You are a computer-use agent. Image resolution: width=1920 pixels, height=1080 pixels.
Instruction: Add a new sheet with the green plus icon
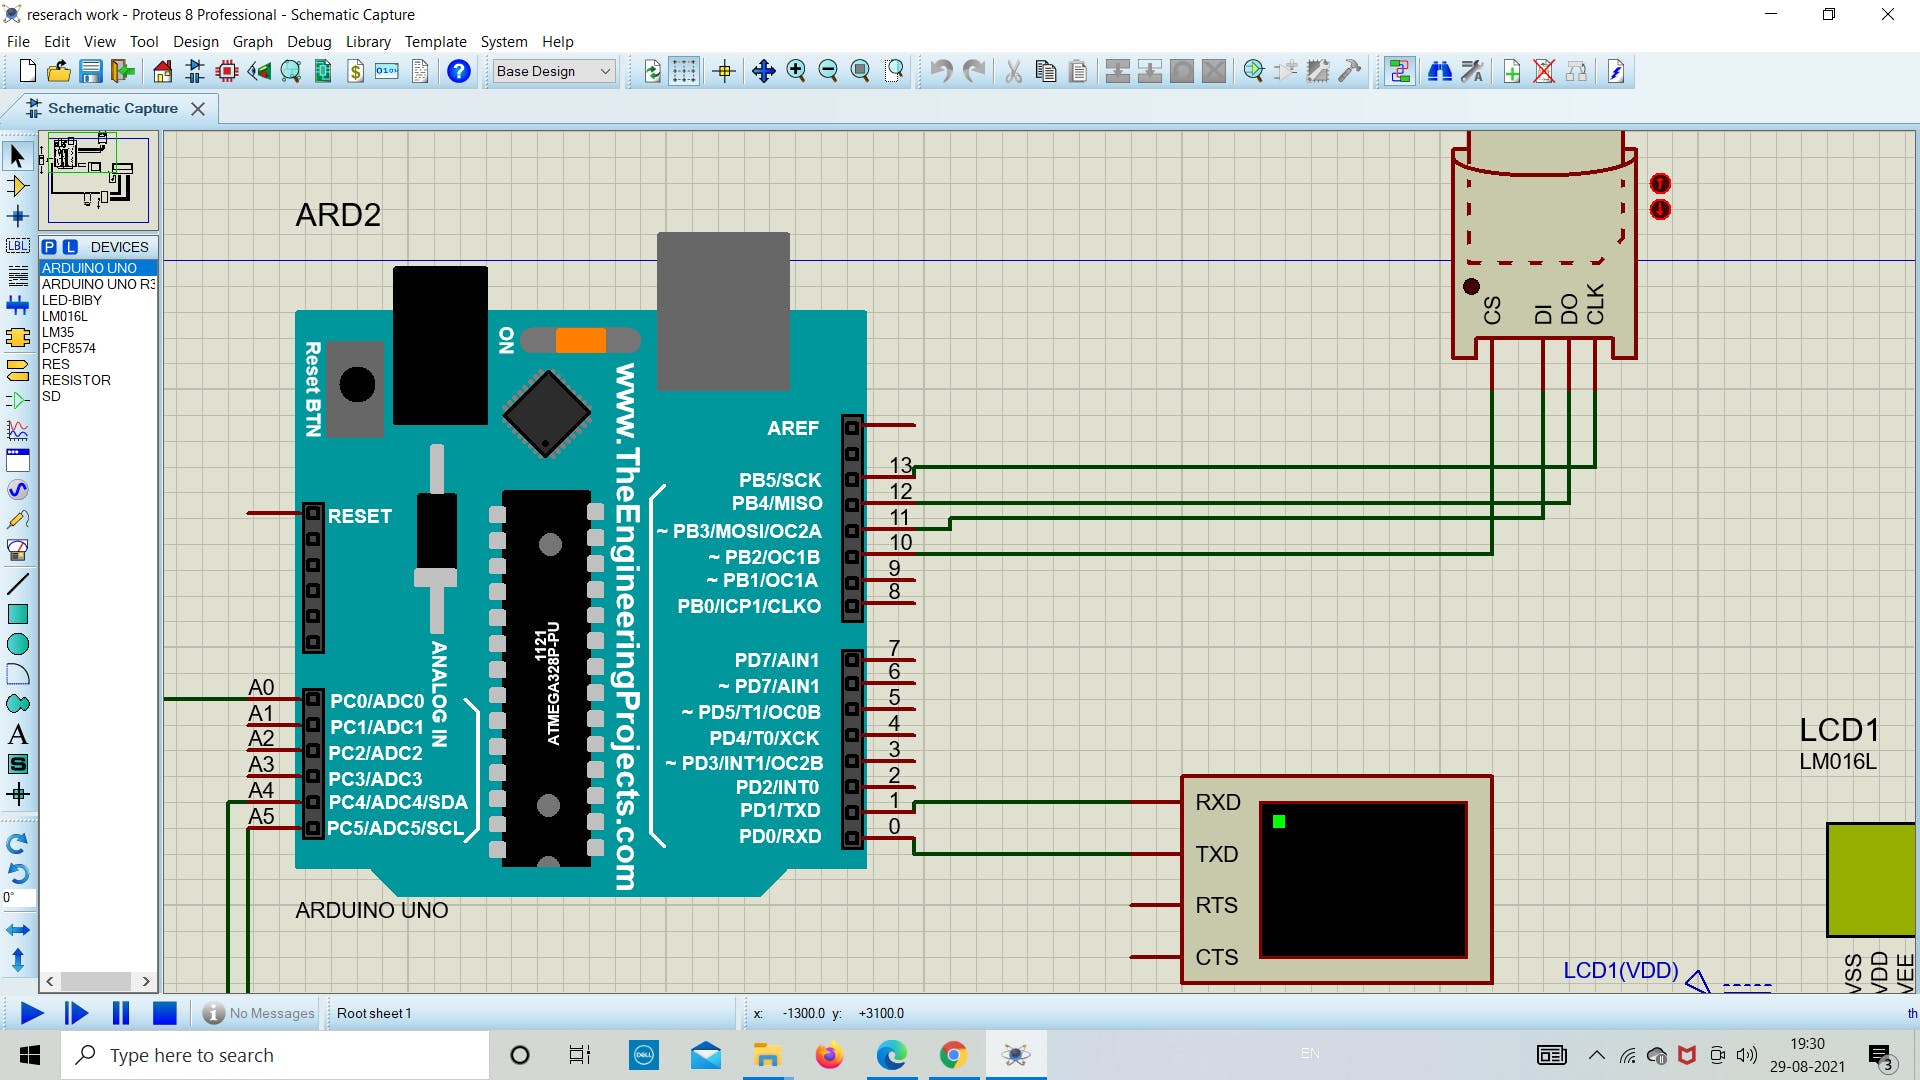click(x=1512, y=71)
